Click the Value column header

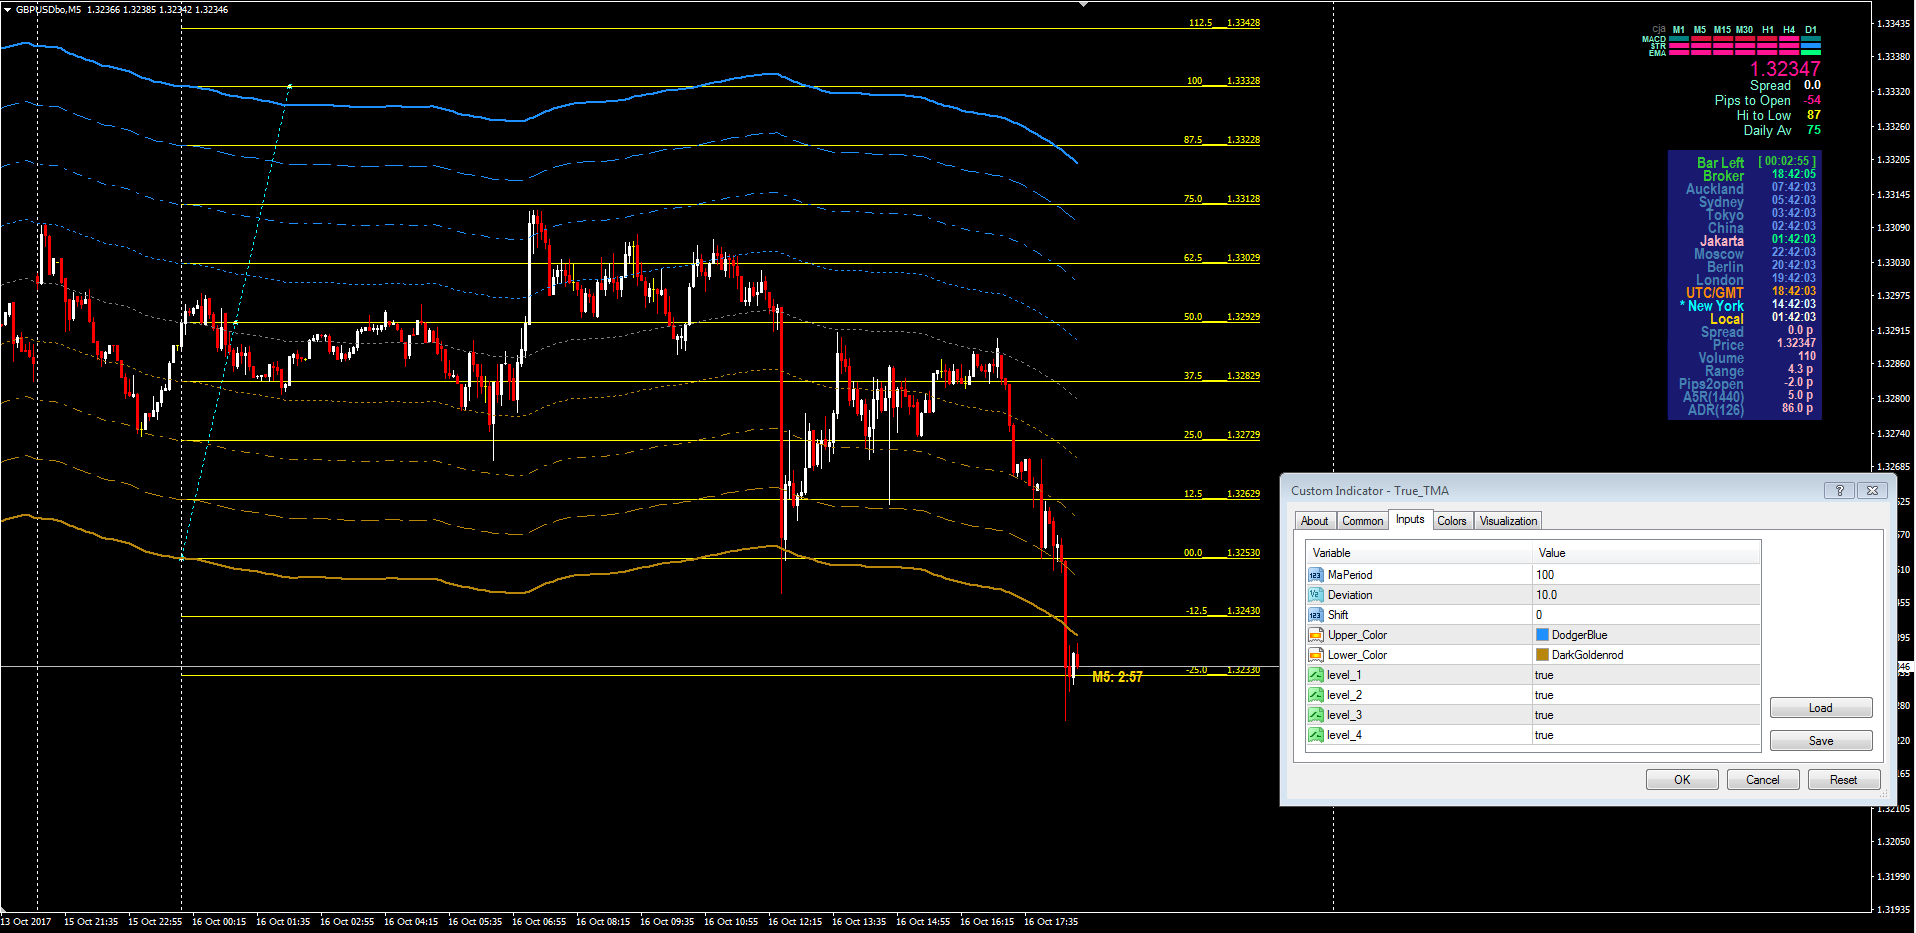click(1647, 553)
